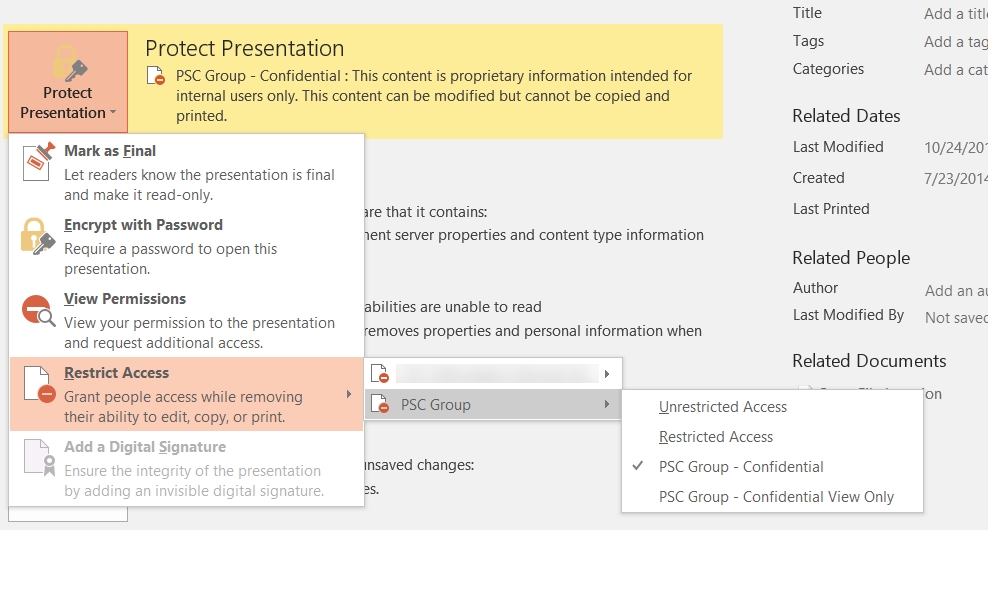The width and height of the screenshot is (988, 600).
Task: Choose the Mark as Final menu entry
Action: (x=187, y=172)
